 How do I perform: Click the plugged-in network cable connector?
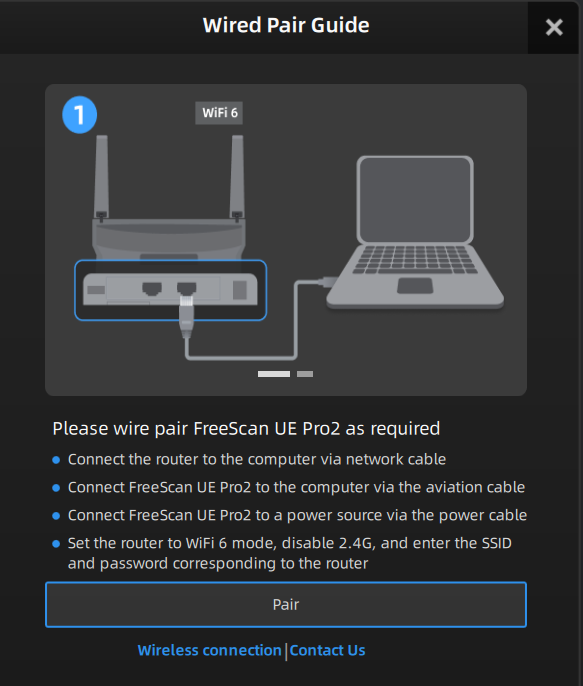tap(186, 315)
